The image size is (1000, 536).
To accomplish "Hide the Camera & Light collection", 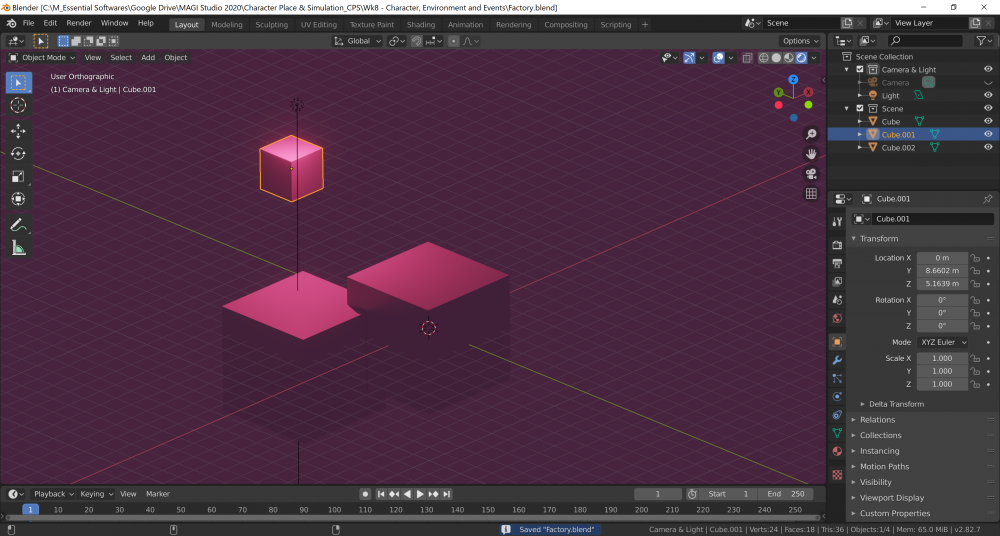I will pos(988,69).
